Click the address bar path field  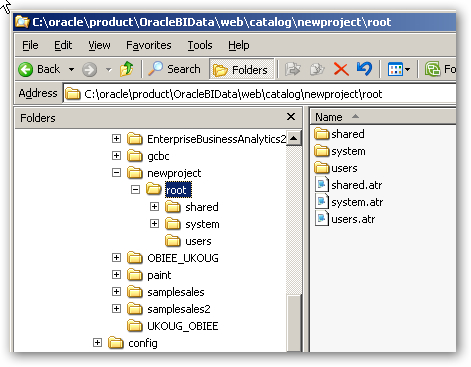(x=260, y=94)
